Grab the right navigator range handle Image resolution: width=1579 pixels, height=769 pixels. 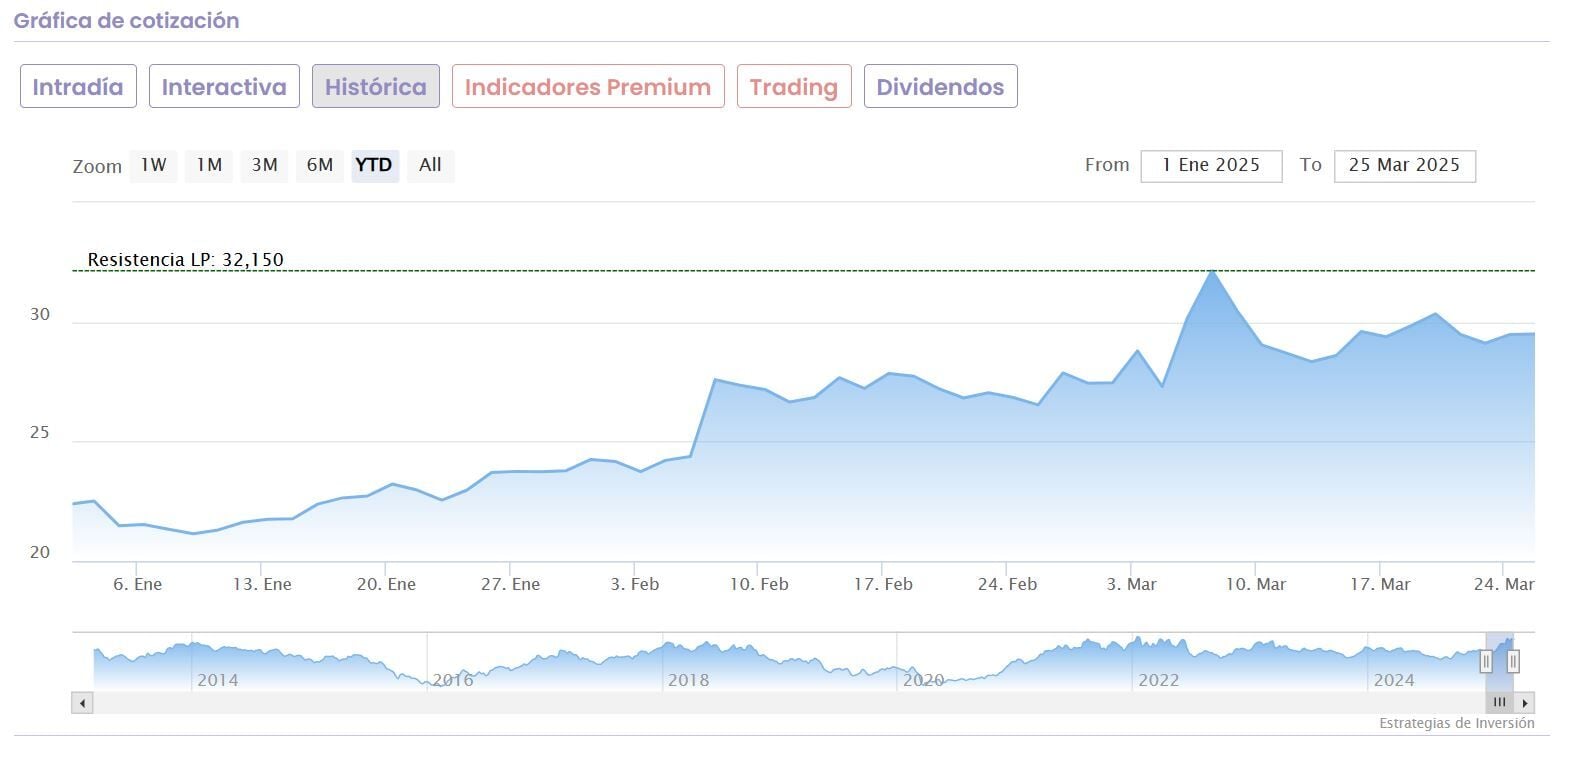(1513, 661)
